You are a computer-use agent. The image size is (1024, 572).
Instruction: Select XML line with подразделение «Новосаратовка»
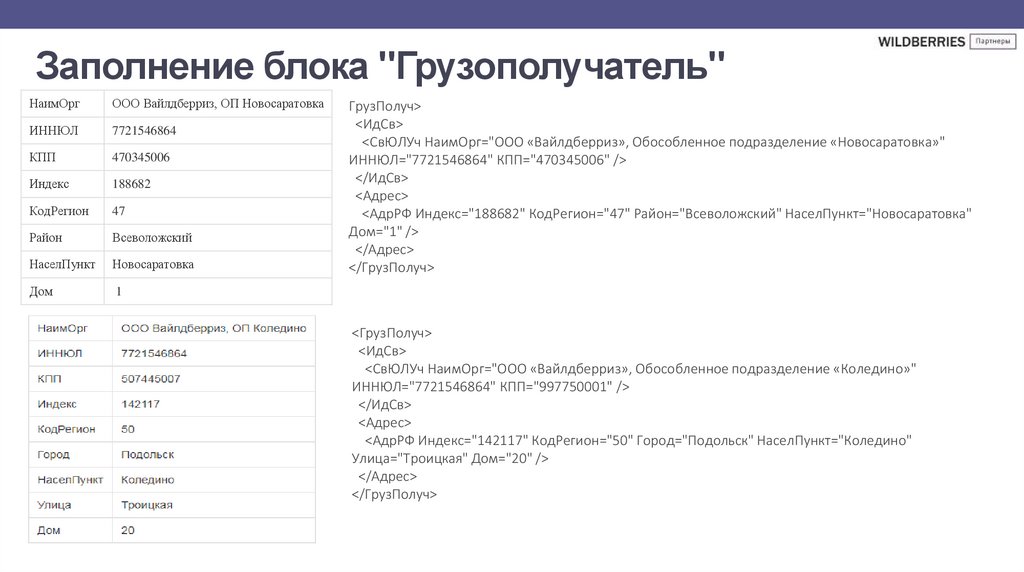point(653,142)
